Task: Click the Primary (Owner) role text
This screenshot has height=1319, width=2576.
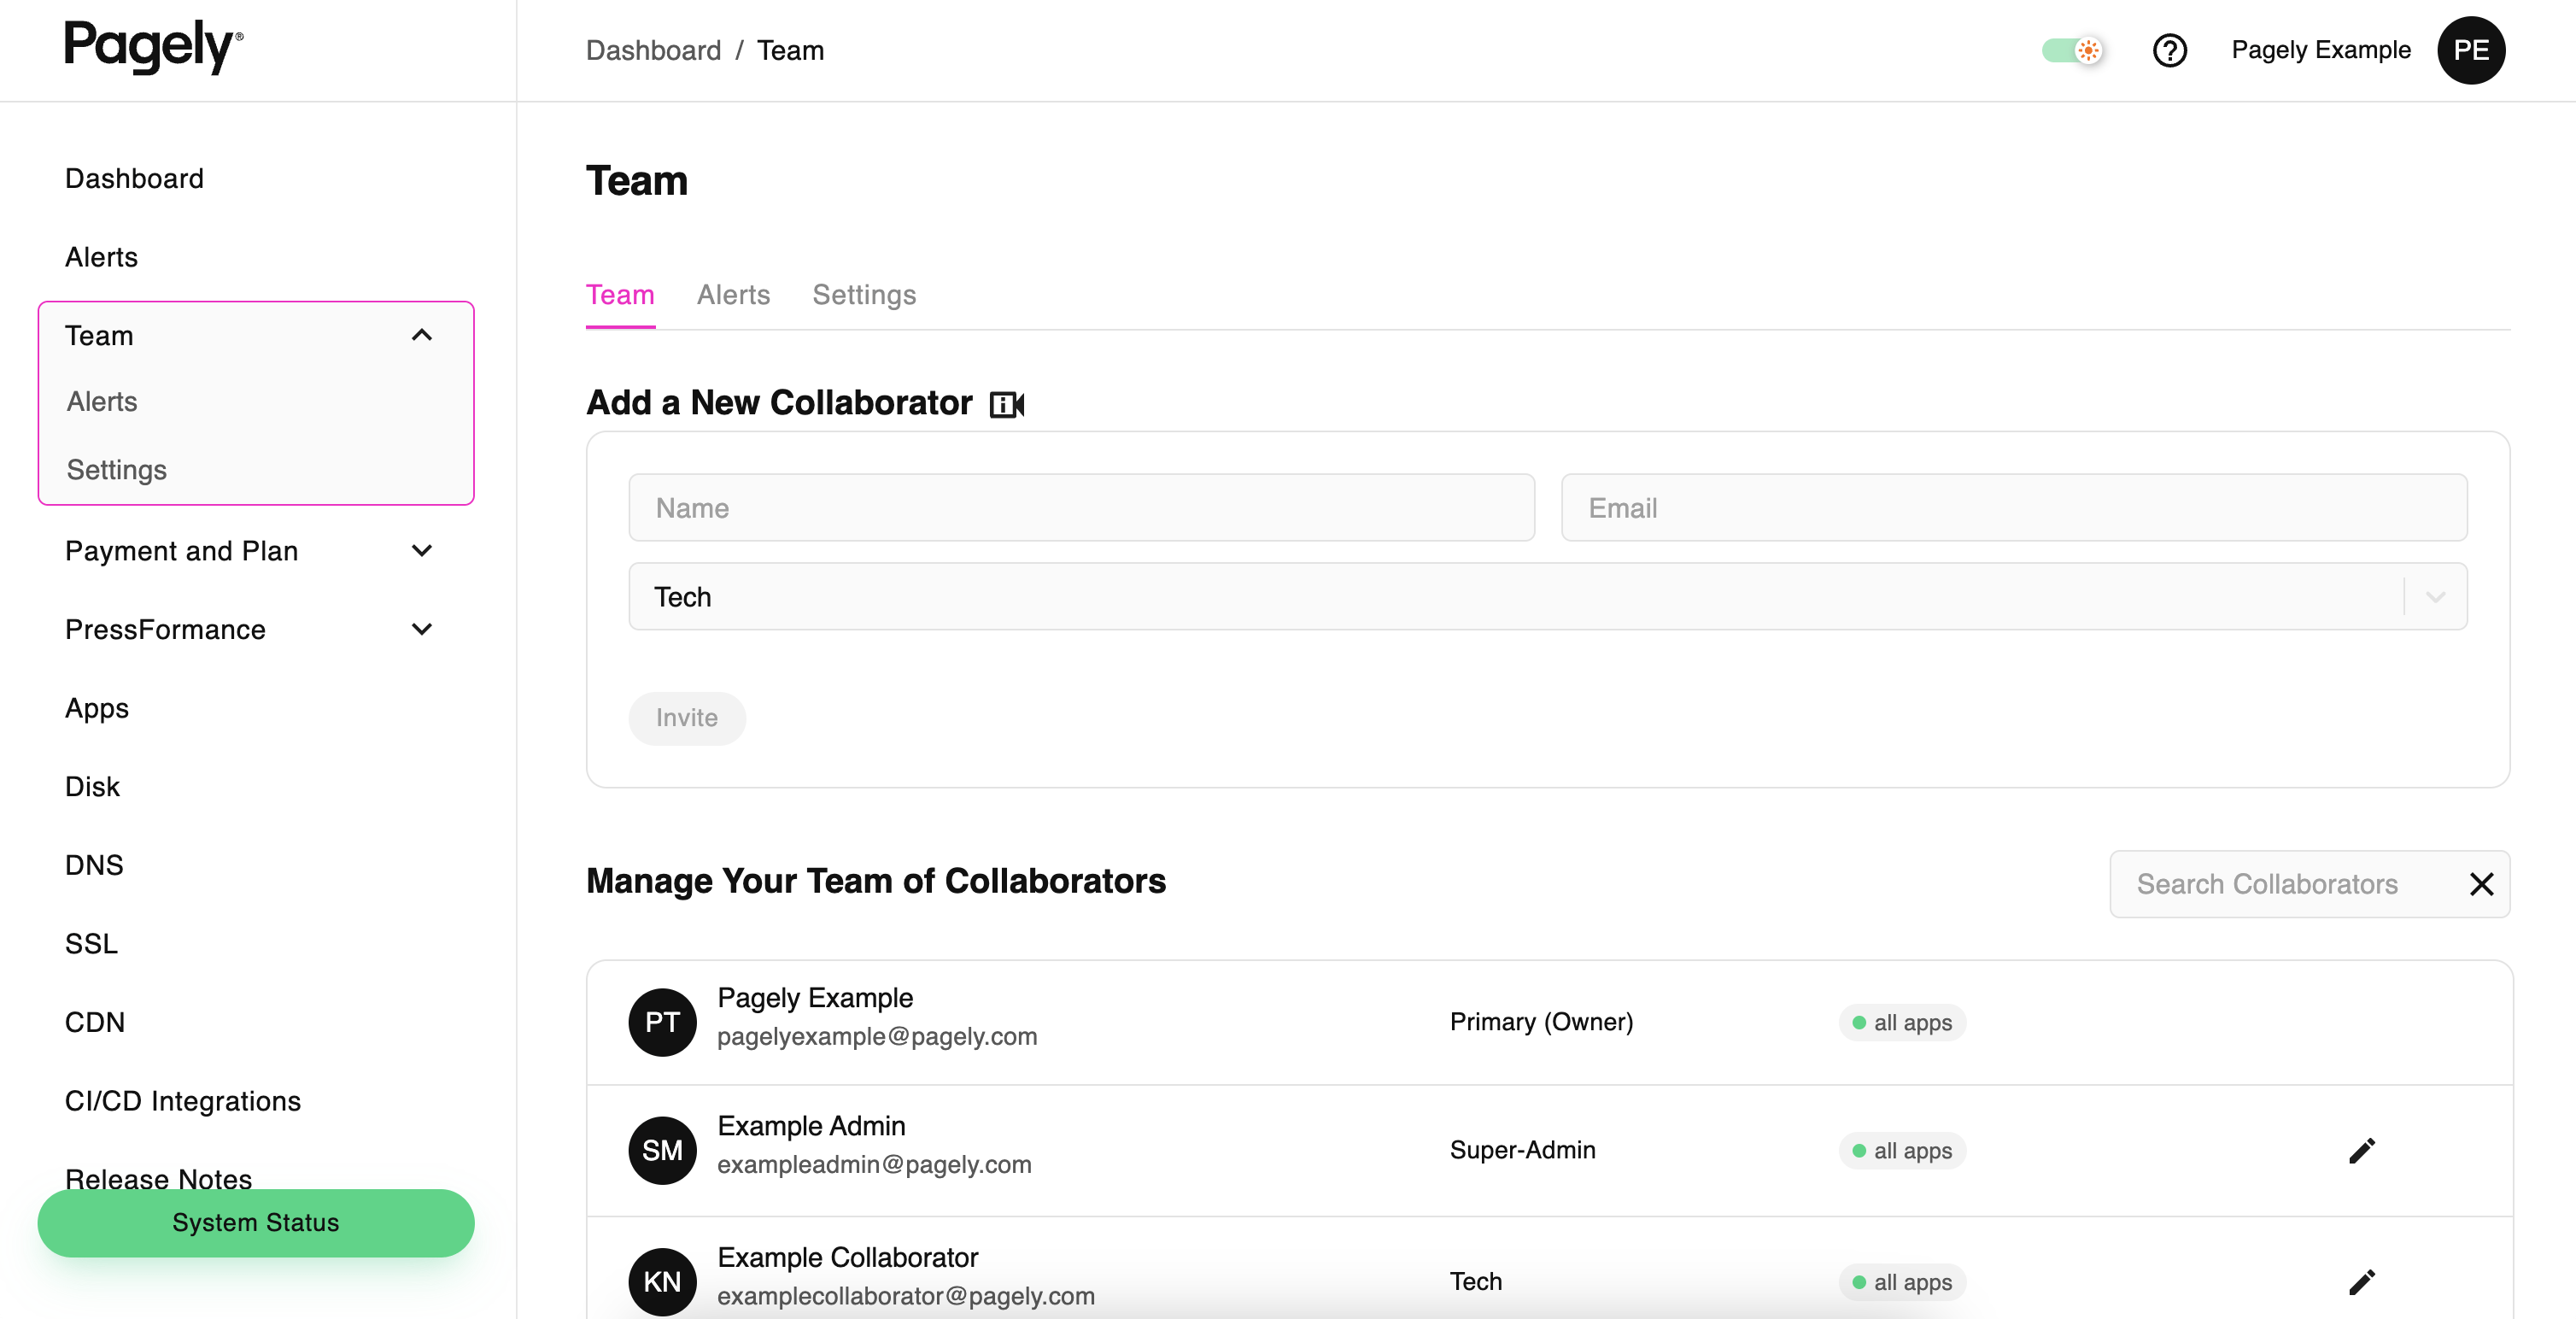Action: pos(1541,1022)
